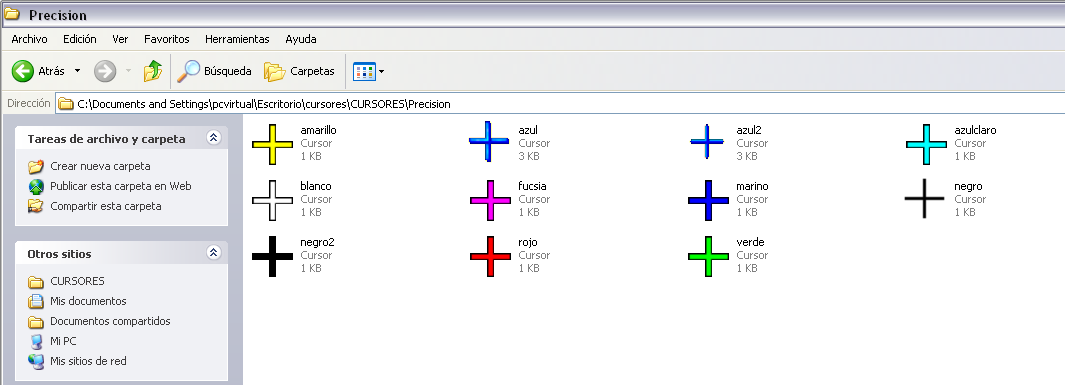This screenshot has height=385, width=1065.
Task: Click the 'marino' file name text
Action: pos(753,186)
